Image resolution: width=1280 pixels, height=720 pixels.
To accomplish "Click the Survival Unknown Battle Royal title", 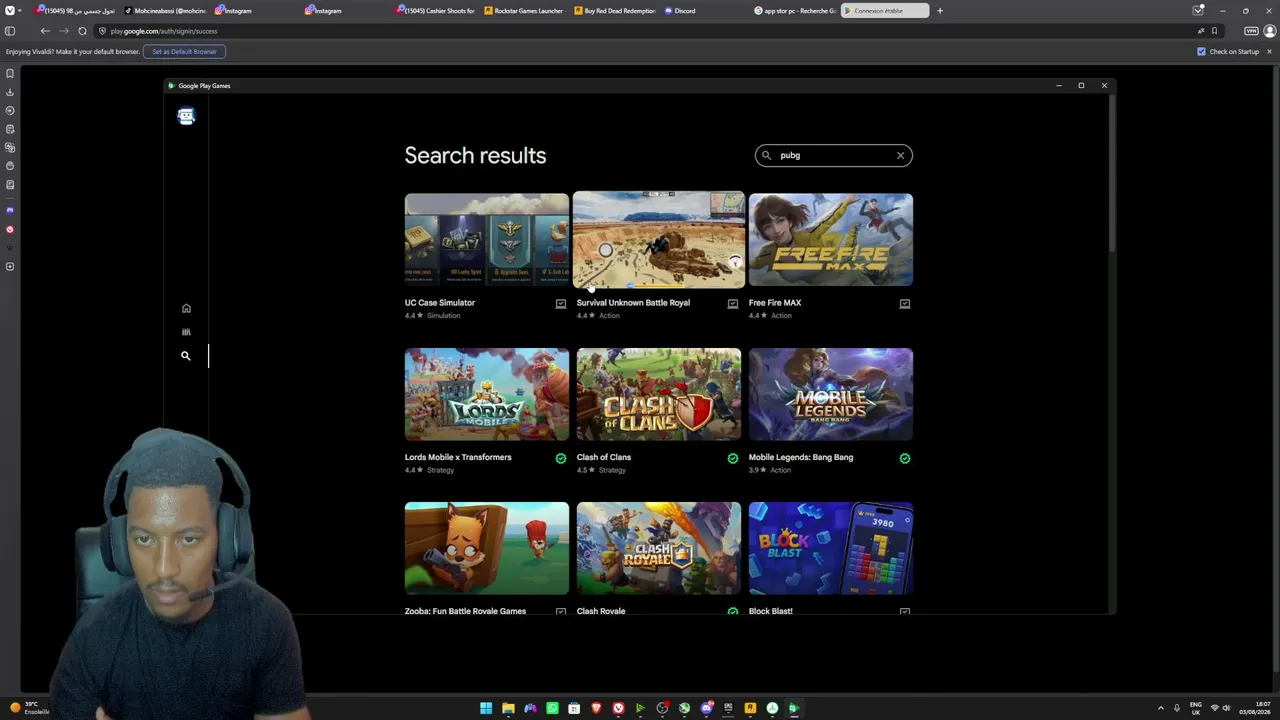I will [x=633, y=303].
